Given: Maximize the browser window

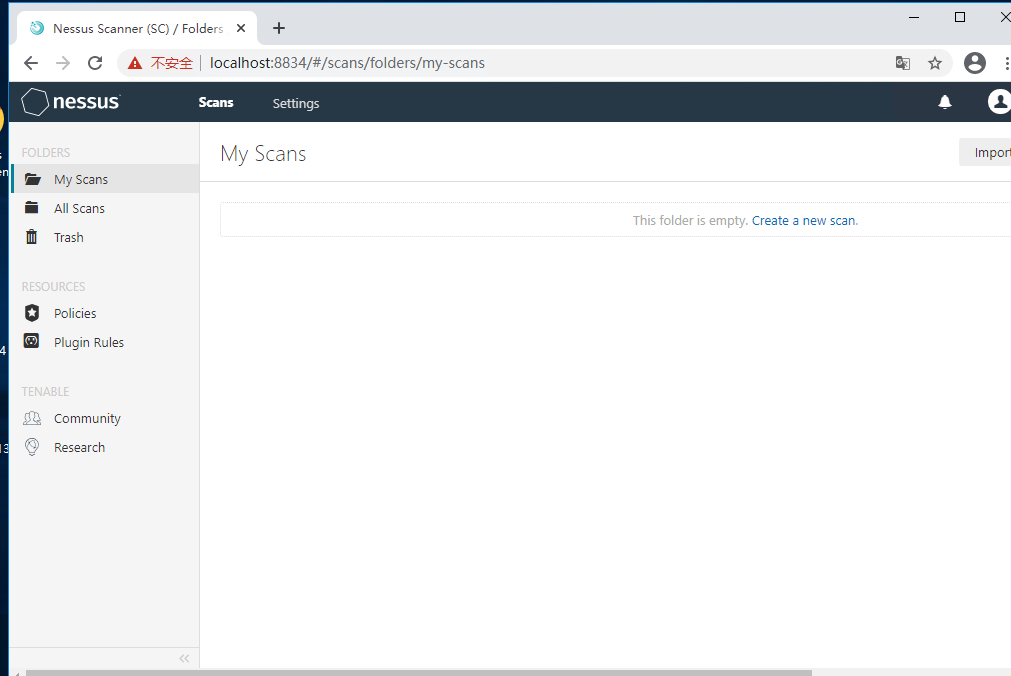Looking at the screenshot, I should coord(959,17).
